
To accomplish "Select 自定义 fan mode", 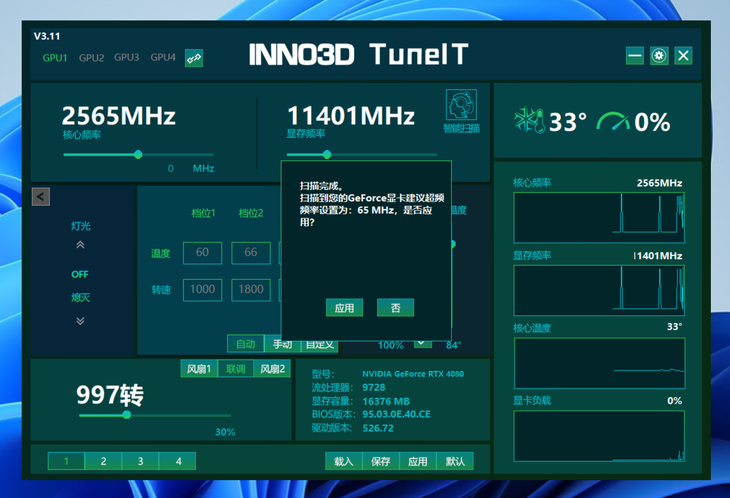I will point(319,344).
